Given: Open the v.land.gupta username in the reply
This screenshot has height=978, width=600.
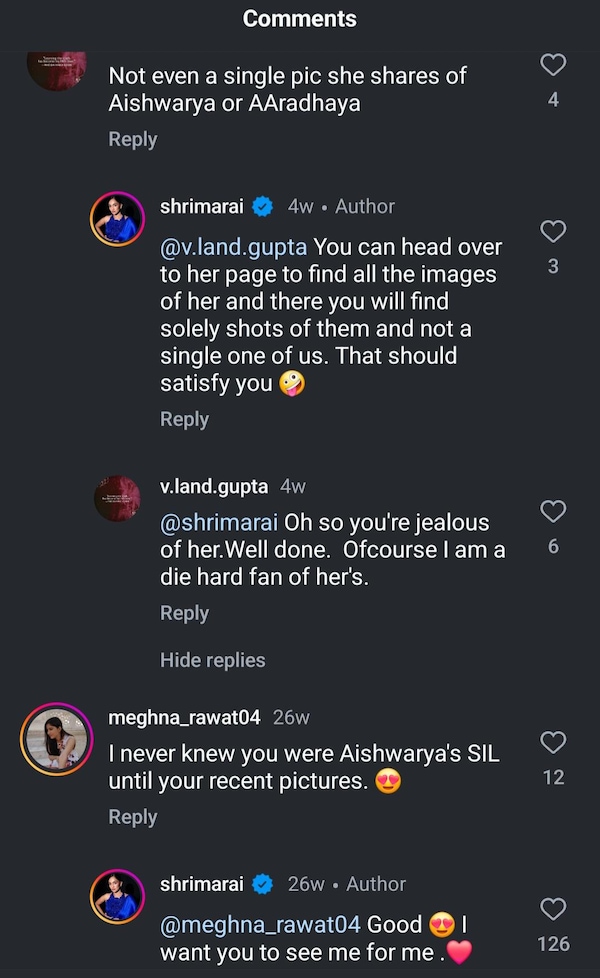Looking at the screenshot, I should (x=214, y=486).
